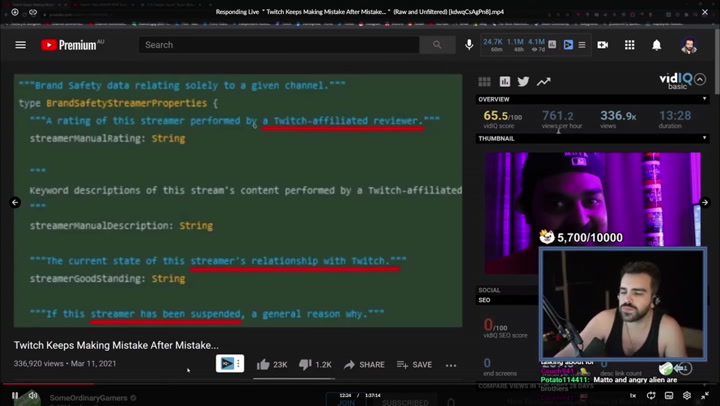The width and height of the screenshot is (720, 406).
Task: Click the SHARE button
Action: point(365,365)
